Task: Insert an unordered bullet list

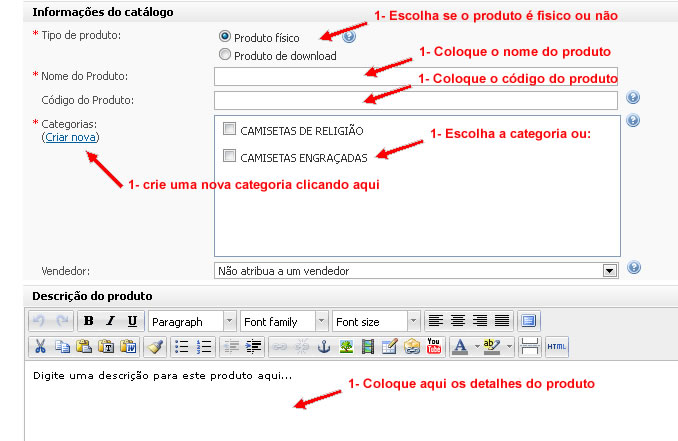Action: coord(182,347)
